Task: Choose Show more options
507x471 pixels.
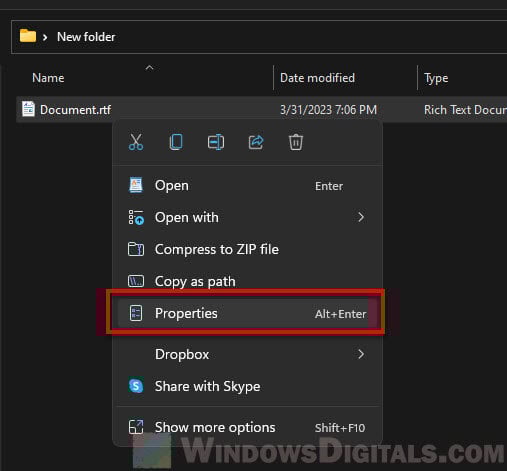Action: (248, 427)
